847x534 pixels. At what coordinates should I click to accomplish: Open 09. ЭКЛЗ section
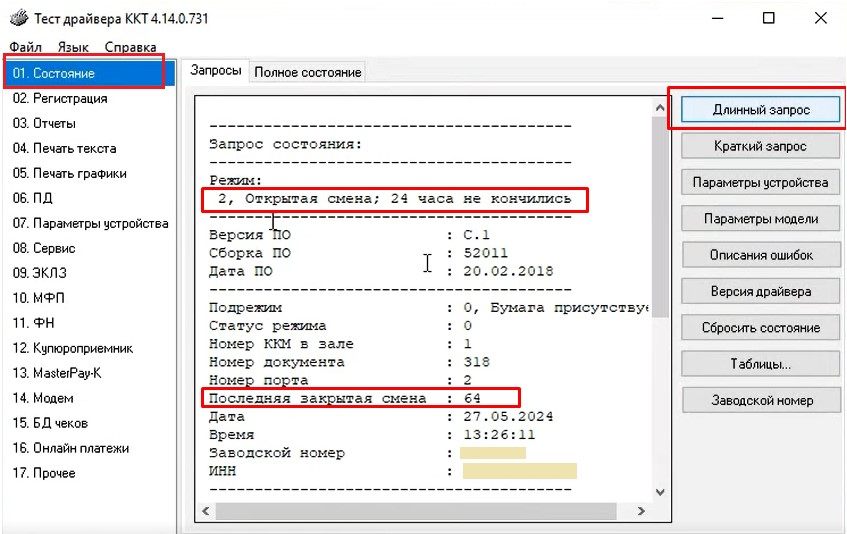click(x=39, y=273)
